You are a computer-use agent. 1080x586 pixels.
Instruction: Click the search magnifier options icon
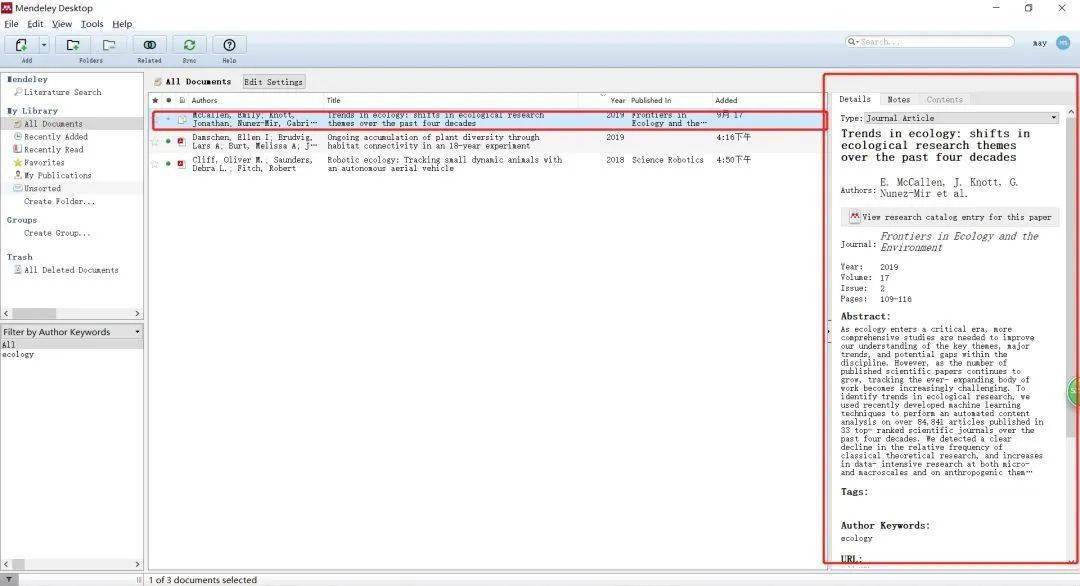pyautogui.click(x=853, y=42)
